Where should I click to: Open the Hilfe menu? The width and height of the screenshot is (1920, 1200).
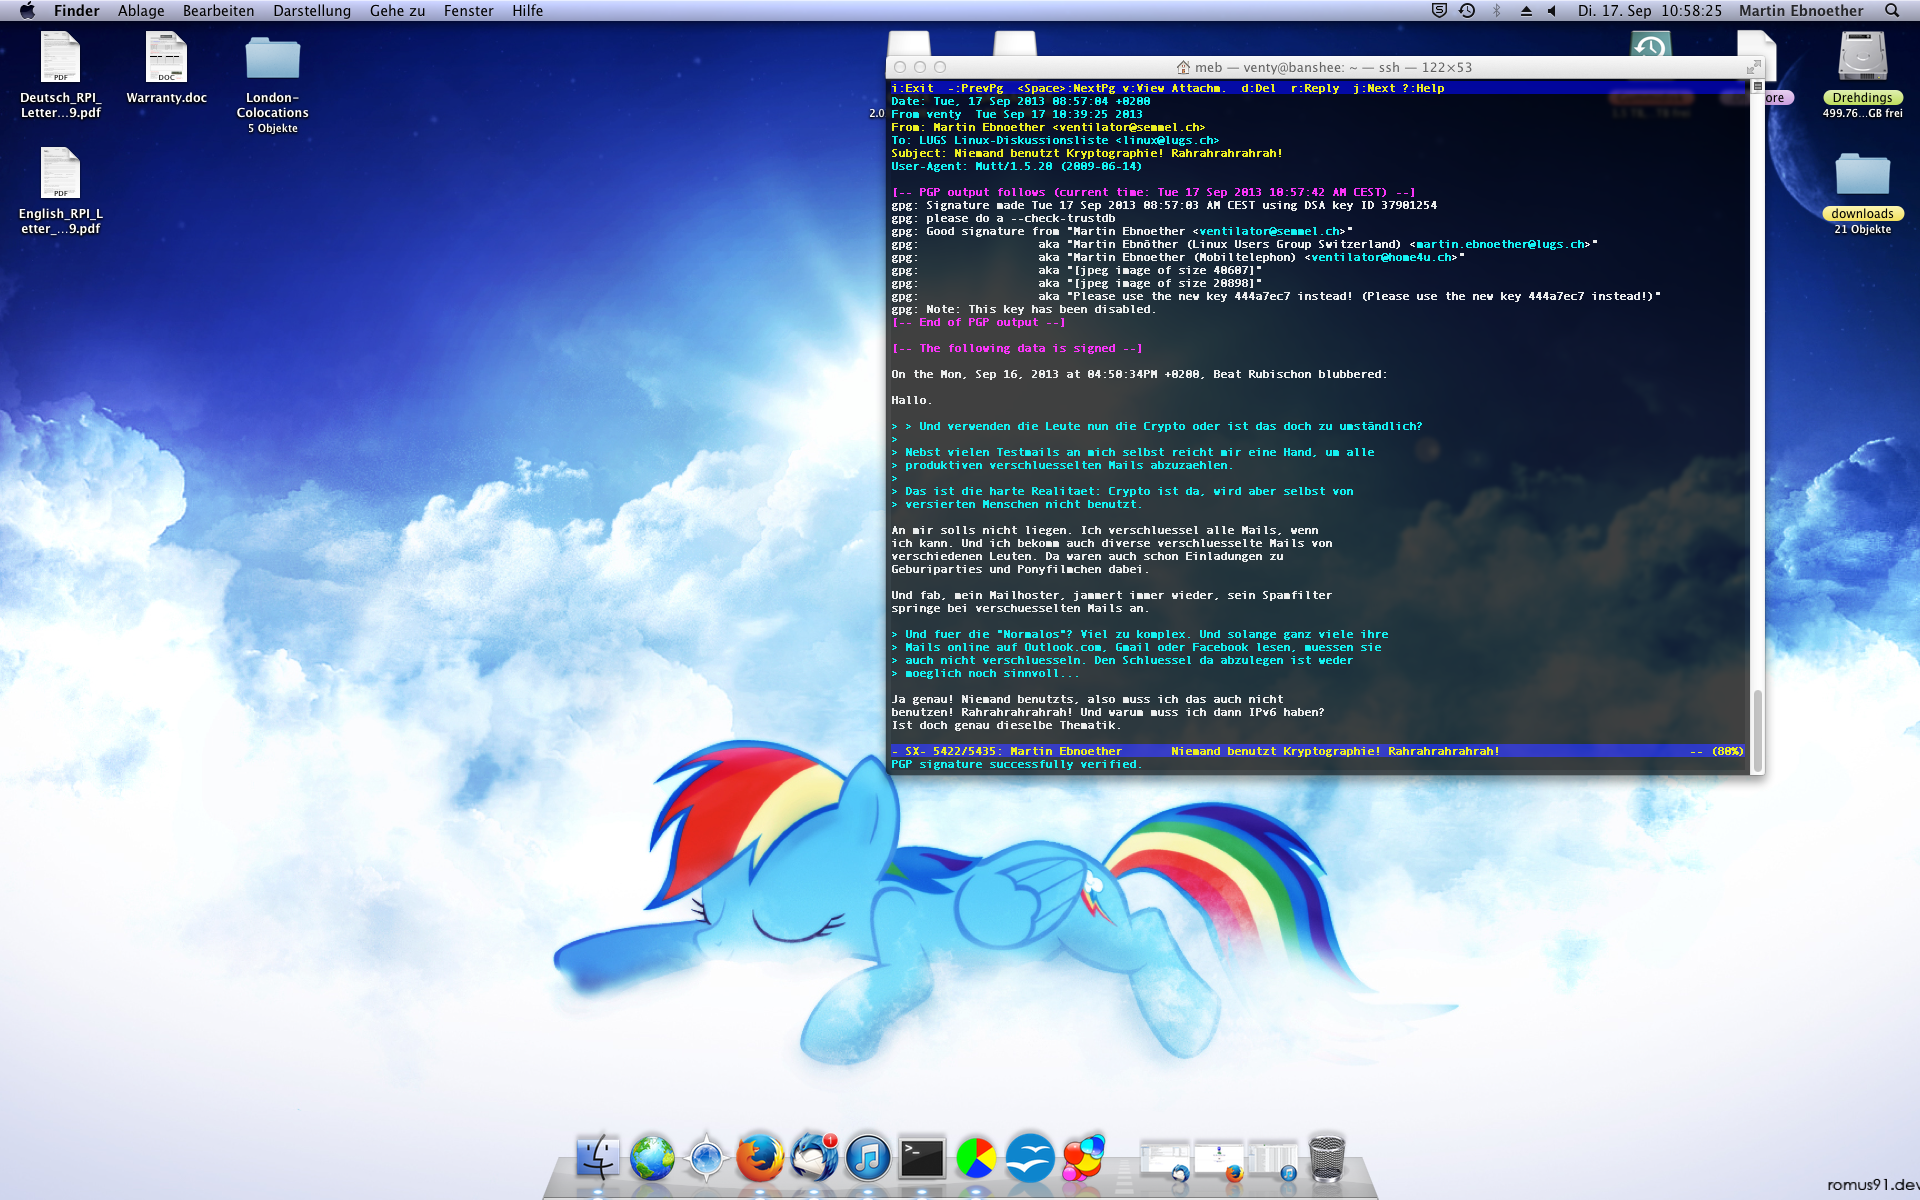click(x=527, y=10)
